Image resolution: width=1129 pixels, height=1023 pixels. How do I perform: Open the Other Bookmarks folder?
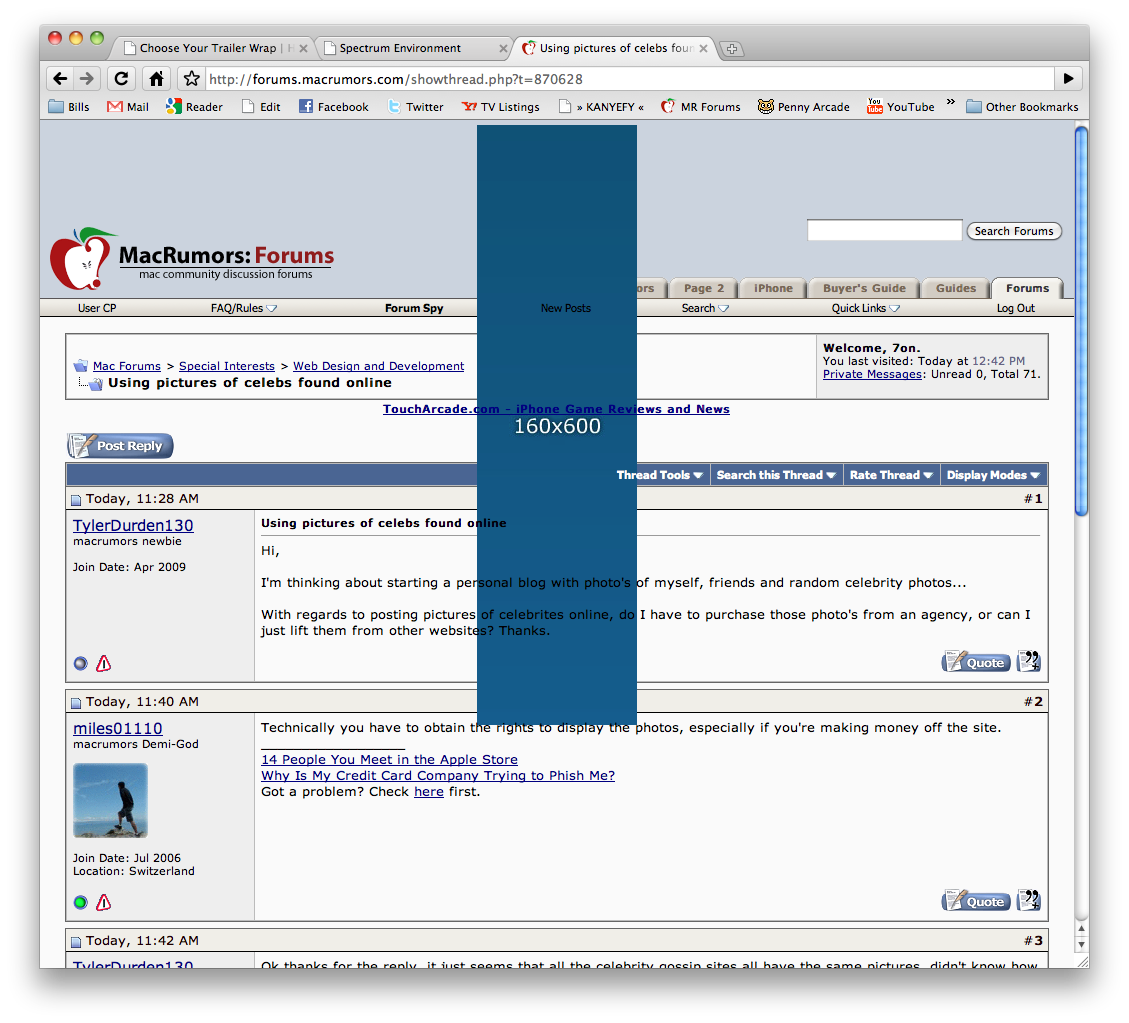(x=1022, y=107)
